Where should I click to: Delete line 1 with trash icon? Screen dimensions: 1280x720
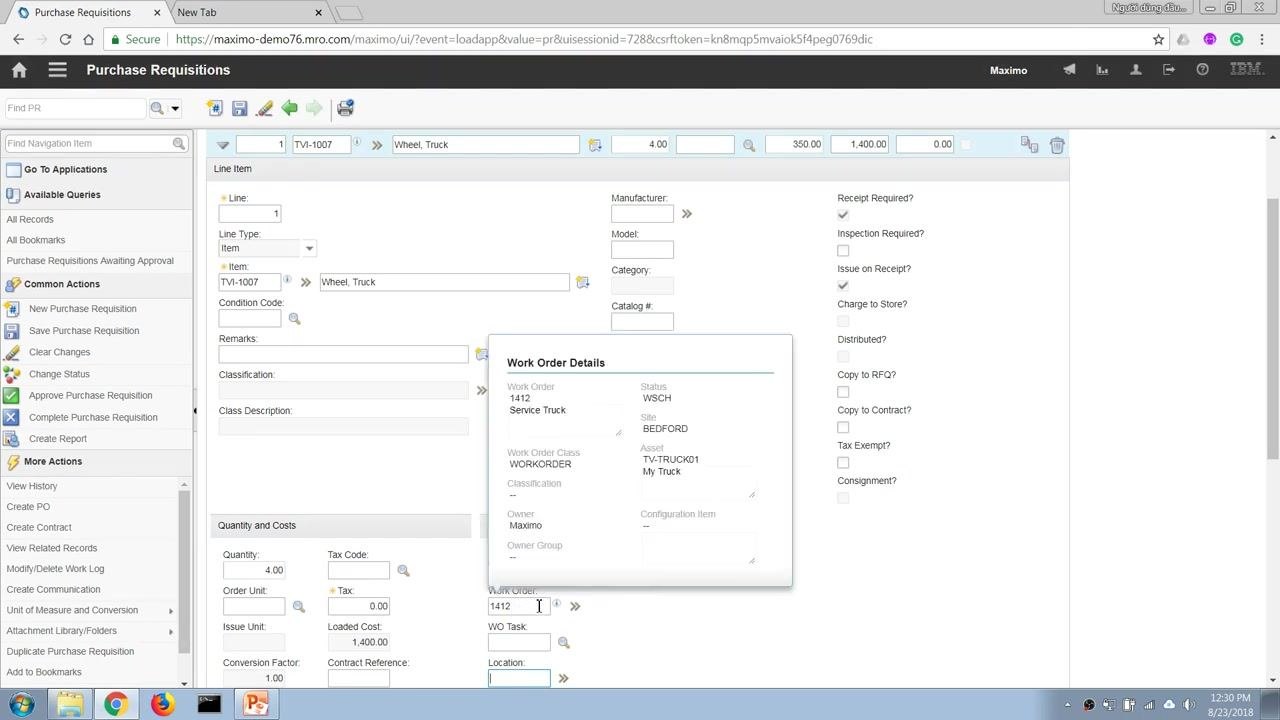[x=1057, y=145]
